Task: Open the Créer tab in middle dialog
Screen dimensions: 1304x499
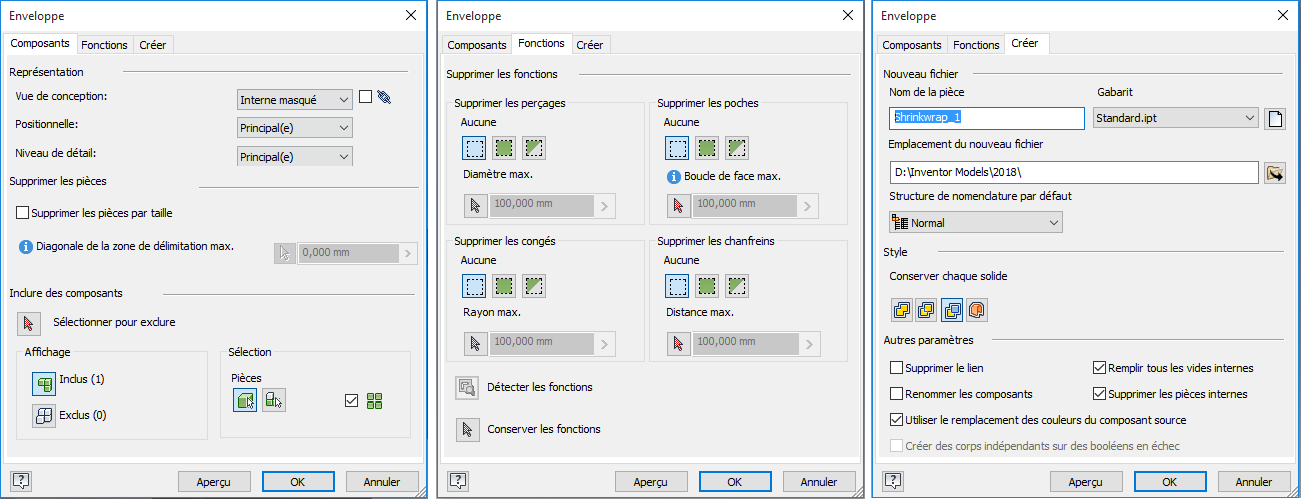Action: click(x=589, y=45)
